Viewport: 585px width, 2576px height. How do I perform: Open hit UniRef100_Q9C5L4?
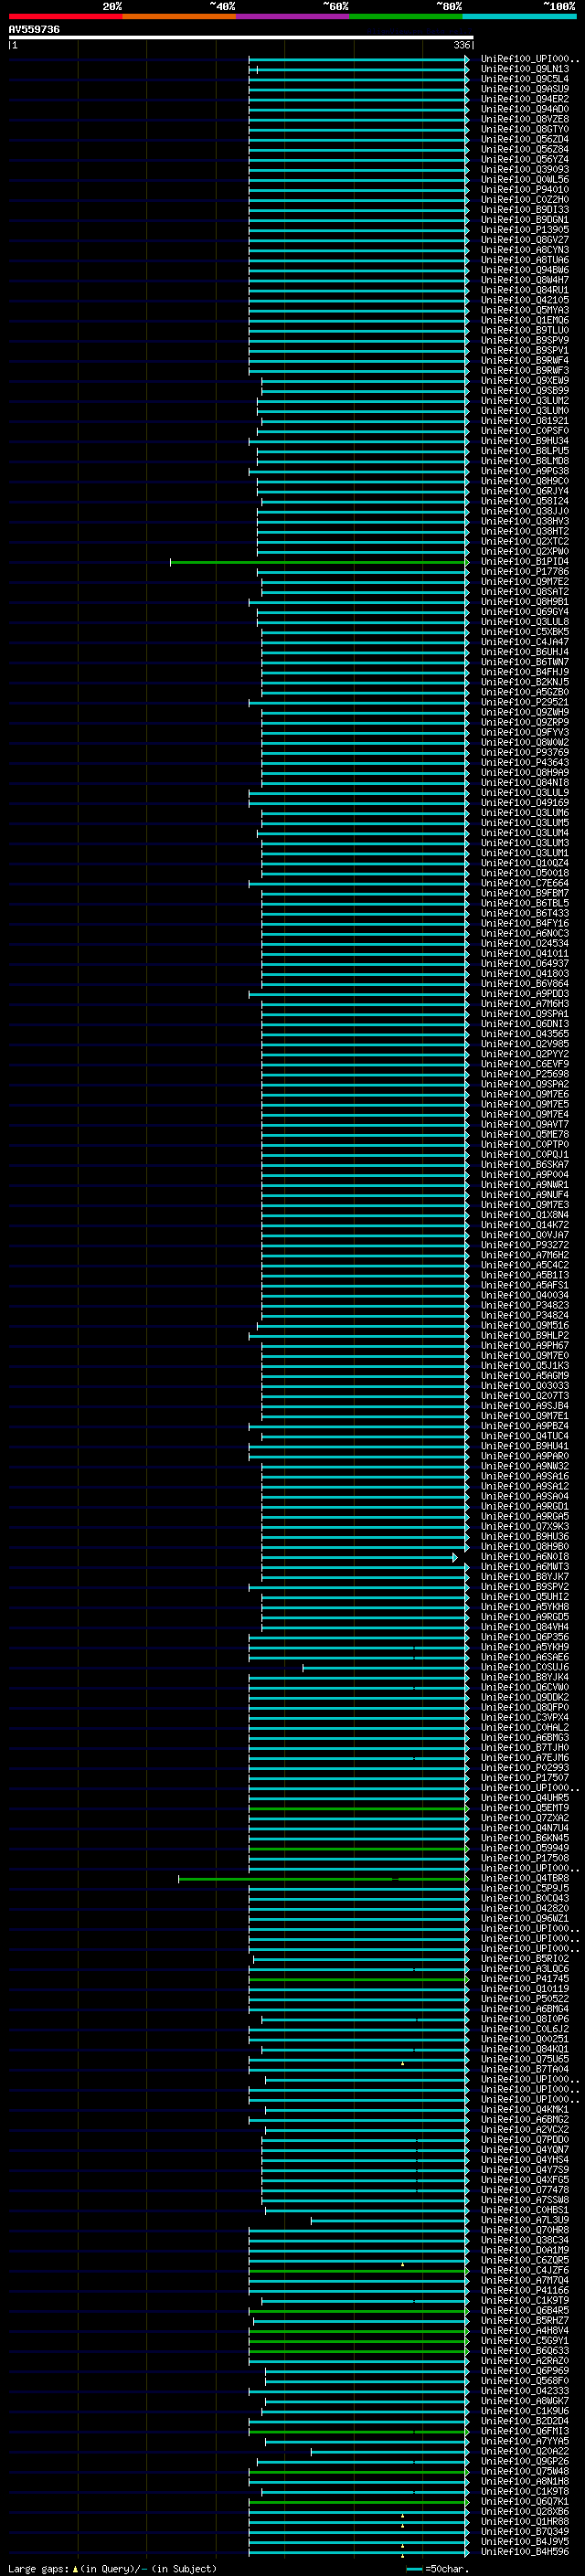coord(524,80)
